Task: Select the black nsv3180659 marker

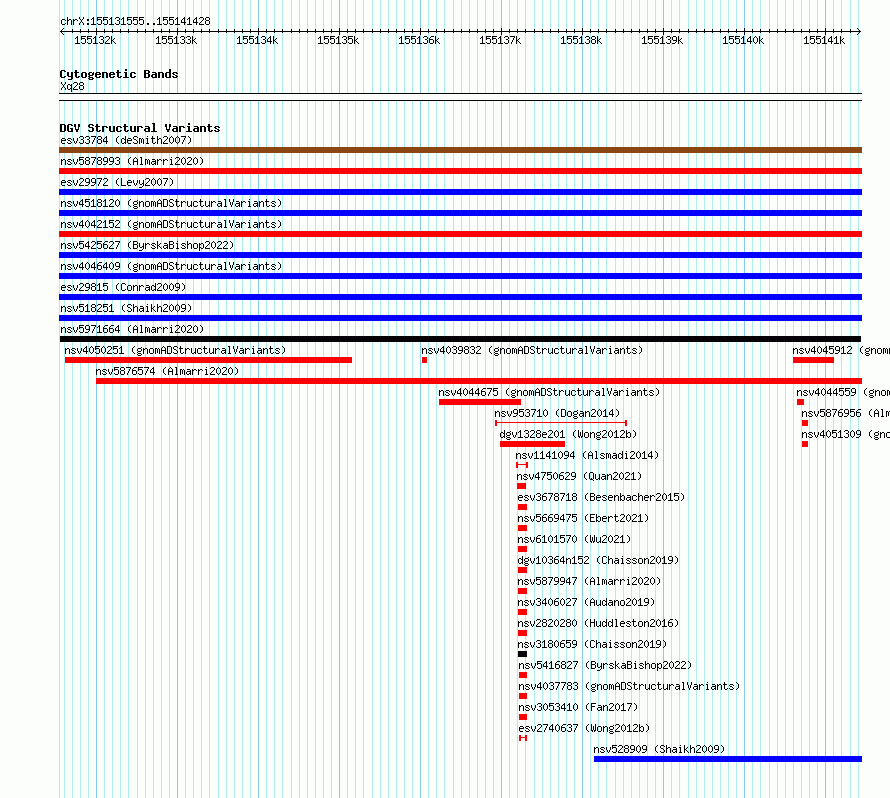Action: pyautogui.click(x=523, y=654)
